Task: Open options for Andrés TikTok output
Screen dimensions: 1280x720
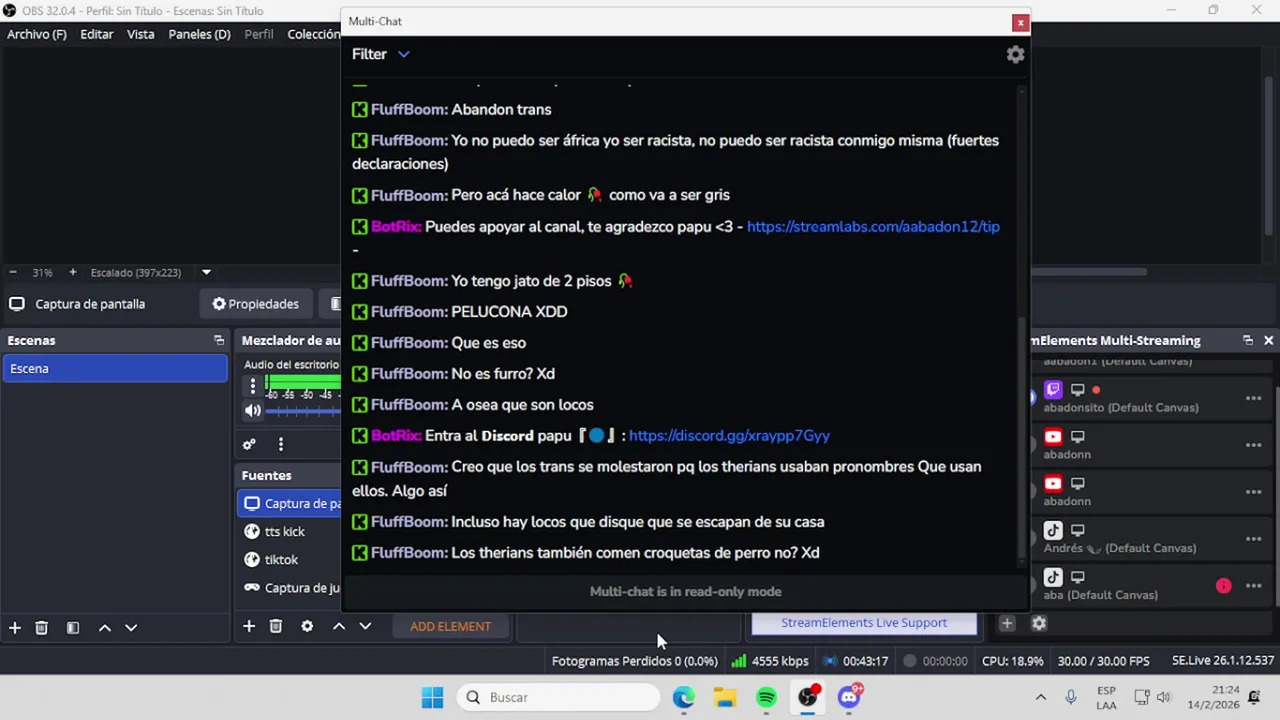Action: (x=1253, y=539)
